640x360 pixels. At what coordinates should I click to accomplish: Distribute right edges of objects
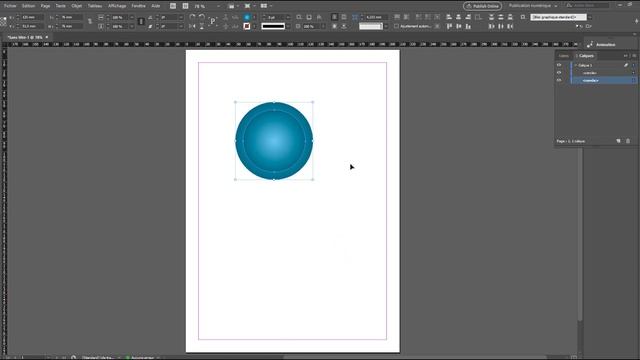(510, 26)
